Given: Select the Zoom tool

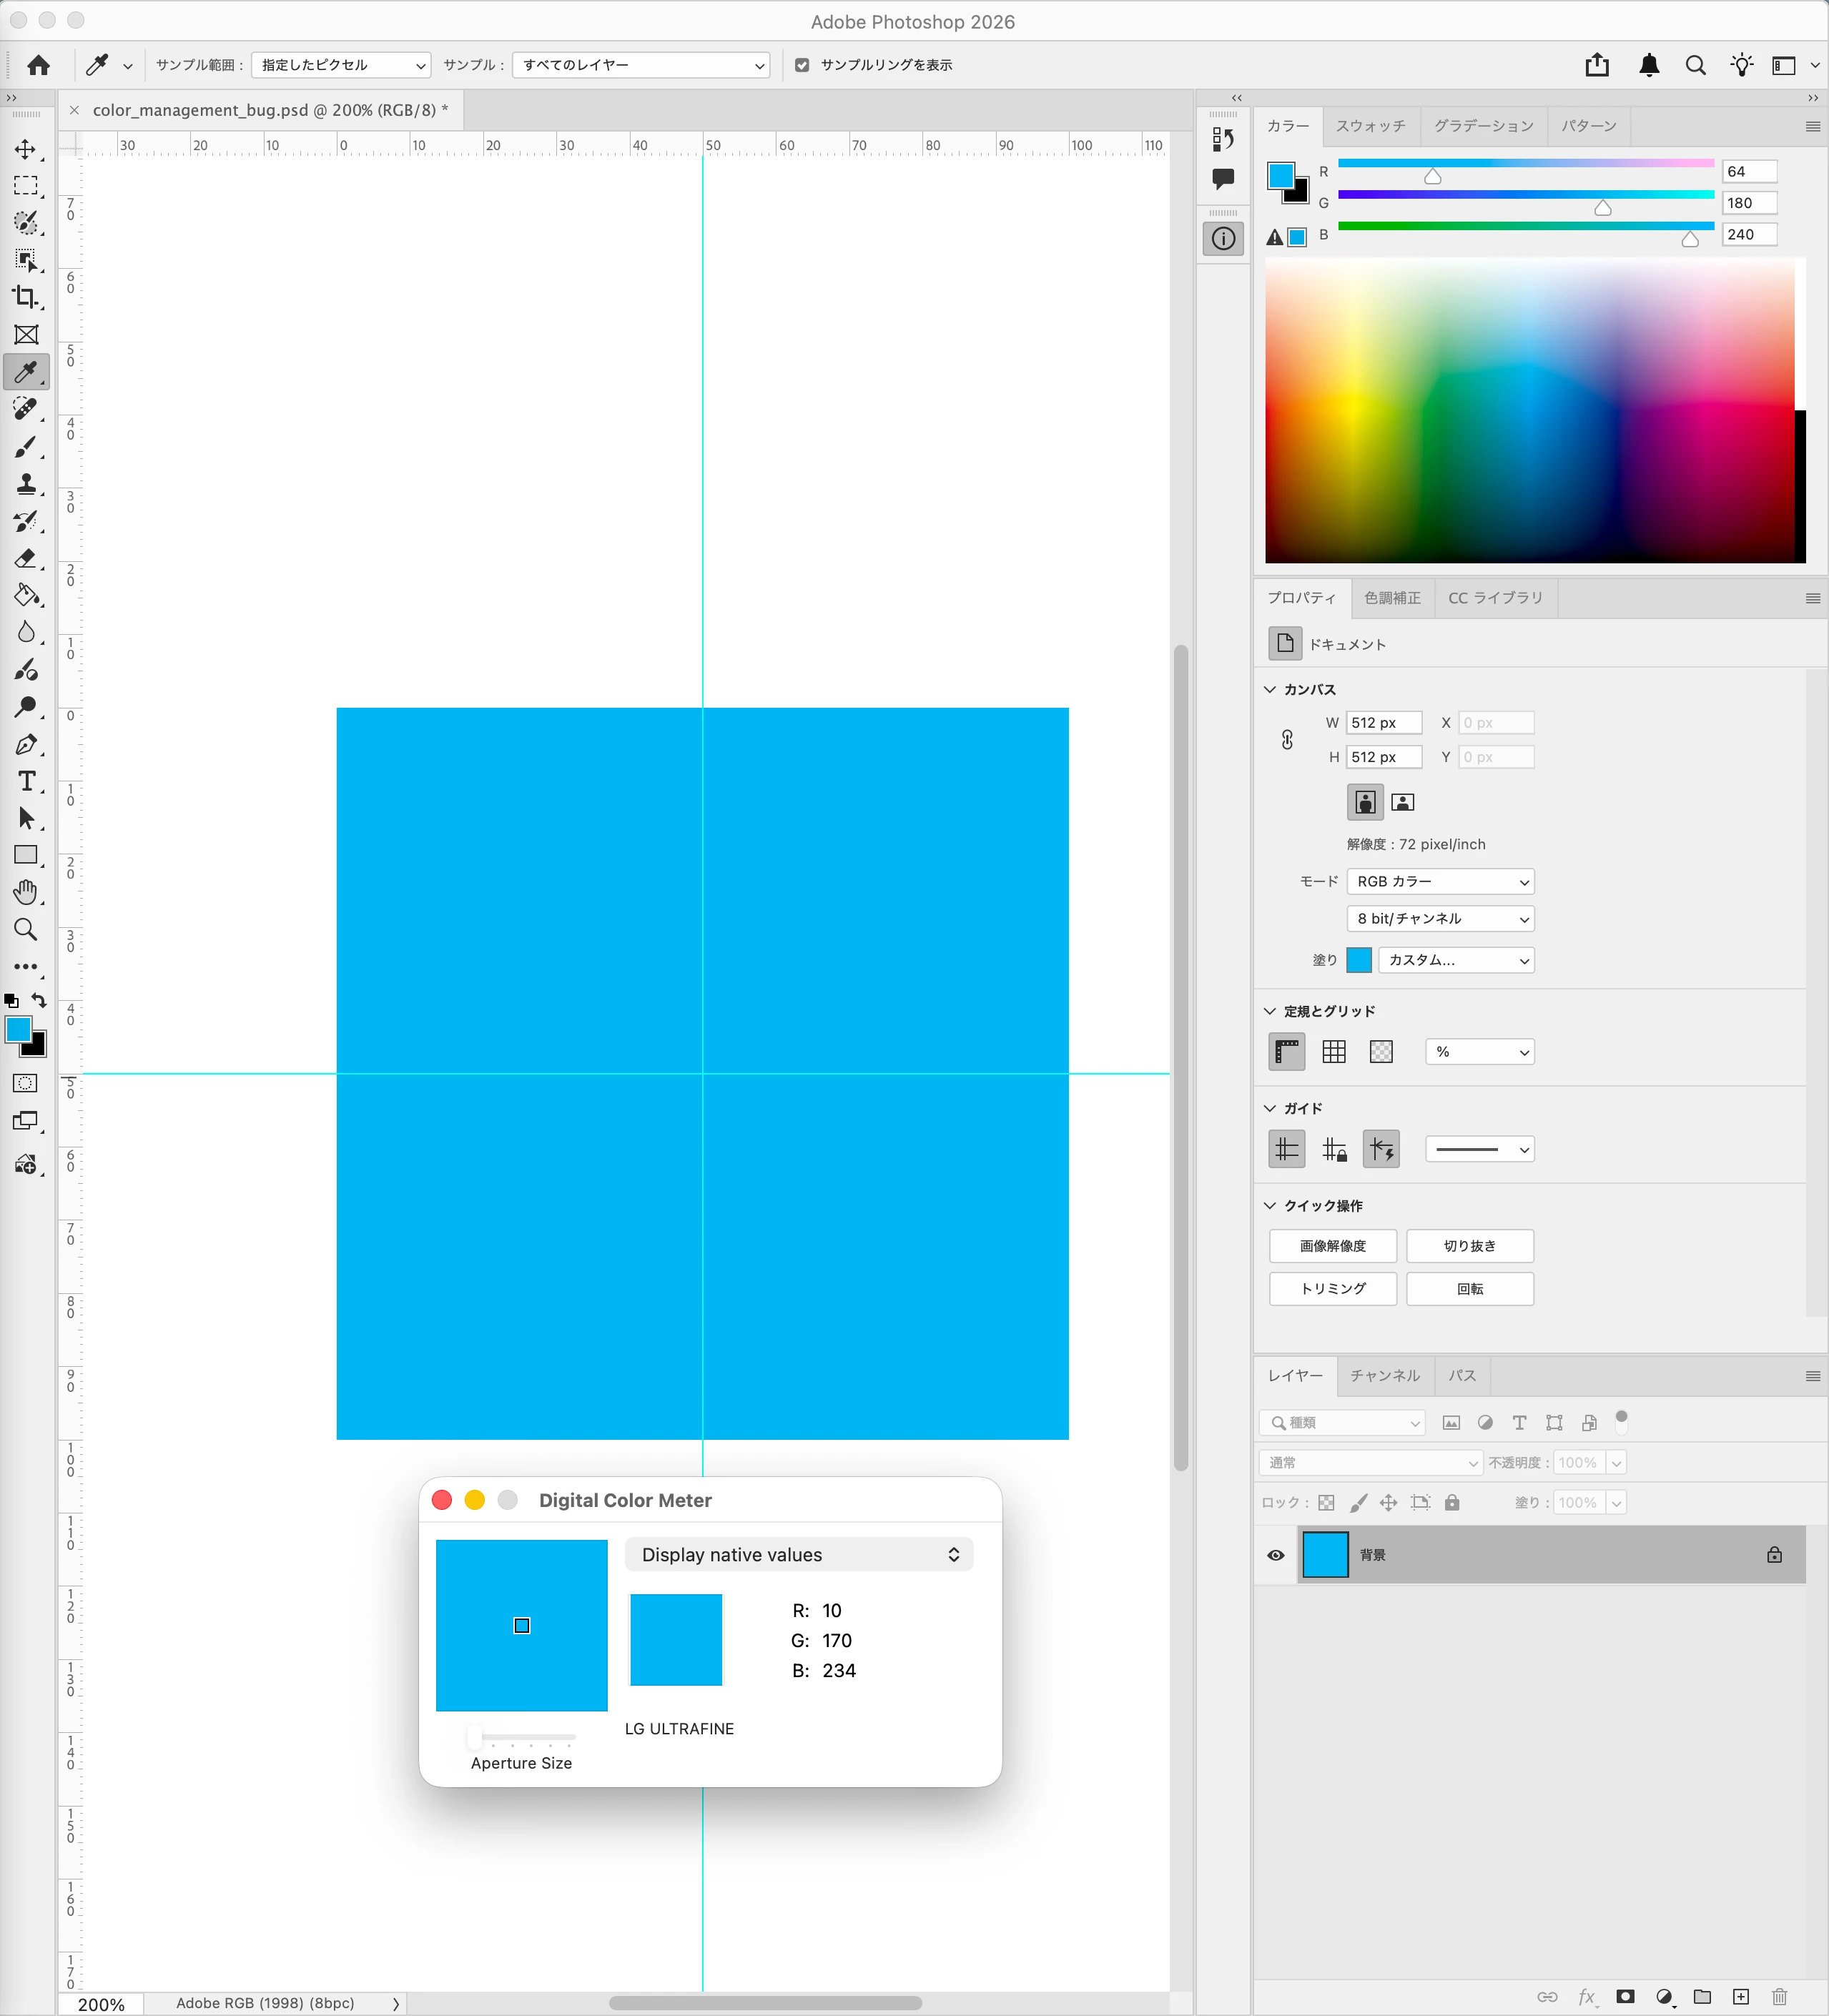Looking at the screenshot, I should click(26, 930).
